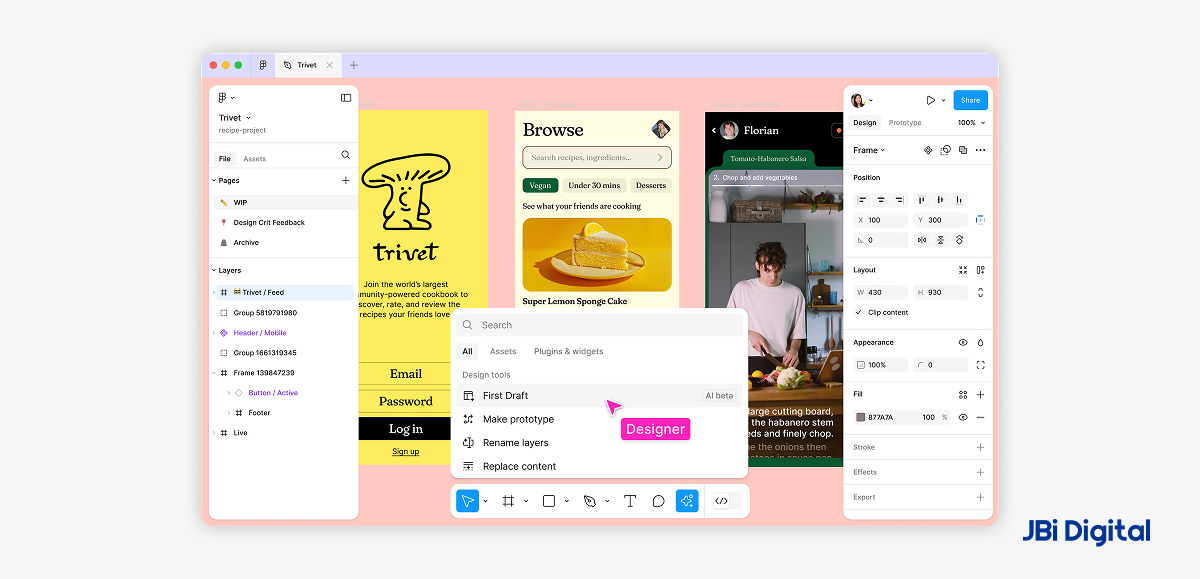Viewport: 1200px width, 579px height.
Task: Open the Figma main menu dropdown in left panel
Action: click(x=225, y=98)
